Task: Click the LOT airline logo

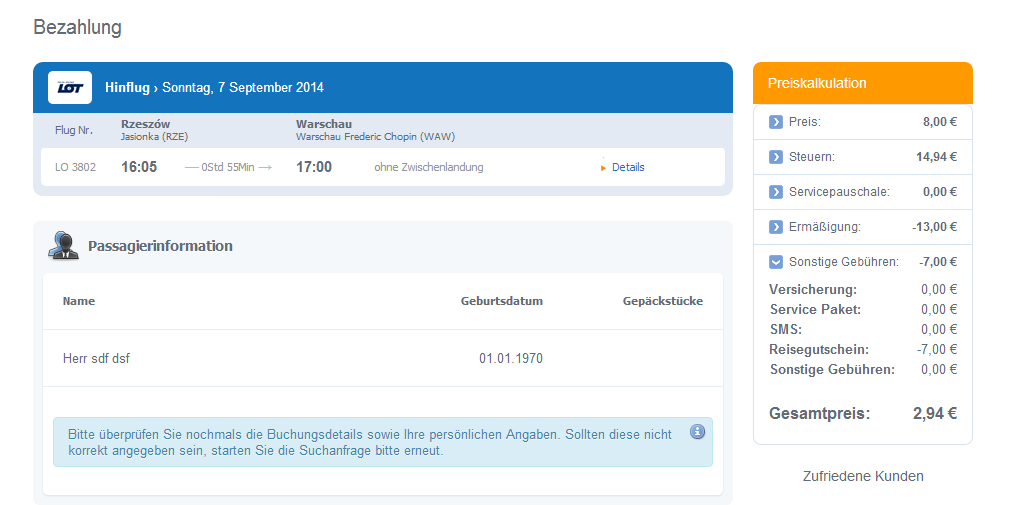Action: click(70, 87)
